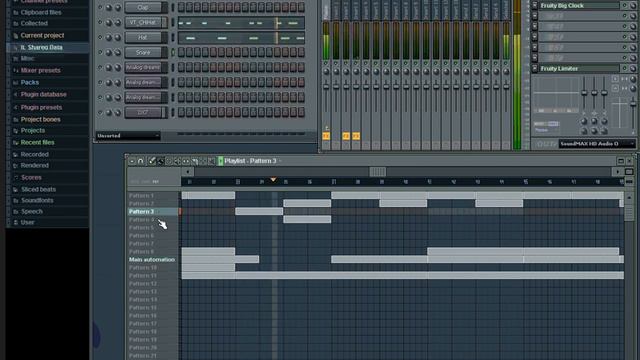Select Pattern 3 row in Playlist
640x360 pixels.
tap(153, 211)
